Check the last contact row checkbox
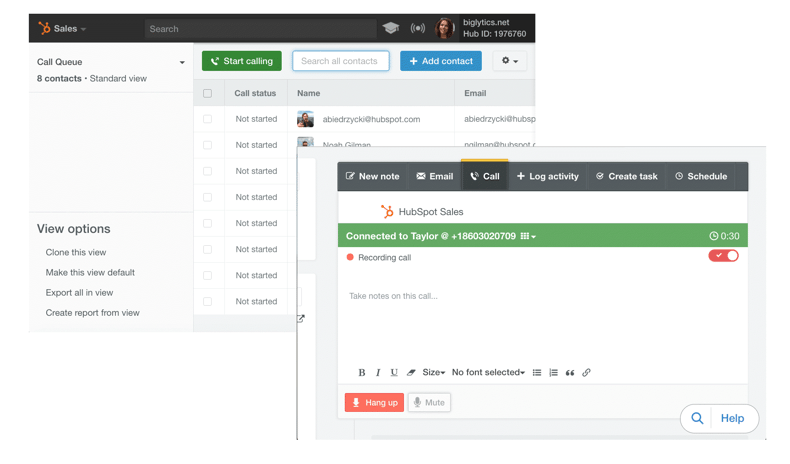 [208, 301]
